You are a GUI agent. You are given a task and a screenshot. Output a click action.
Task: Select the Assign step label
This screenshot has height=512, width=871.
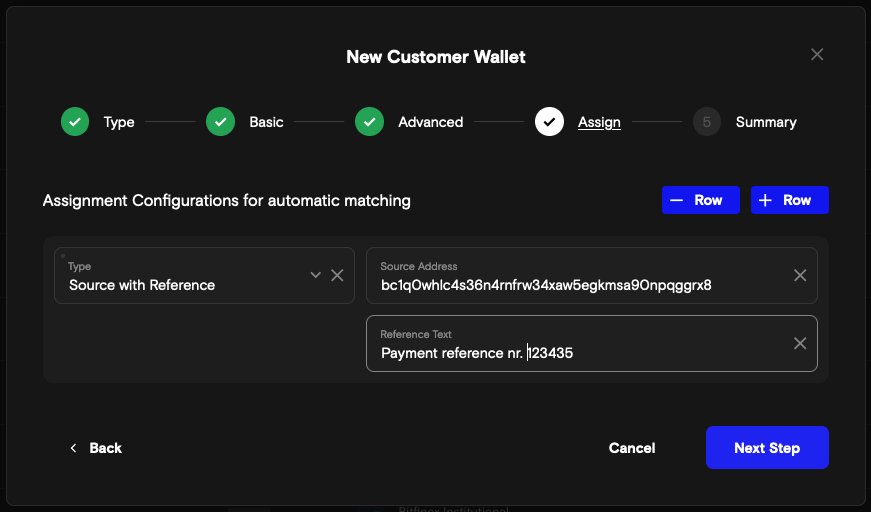(x=599, y=122)
